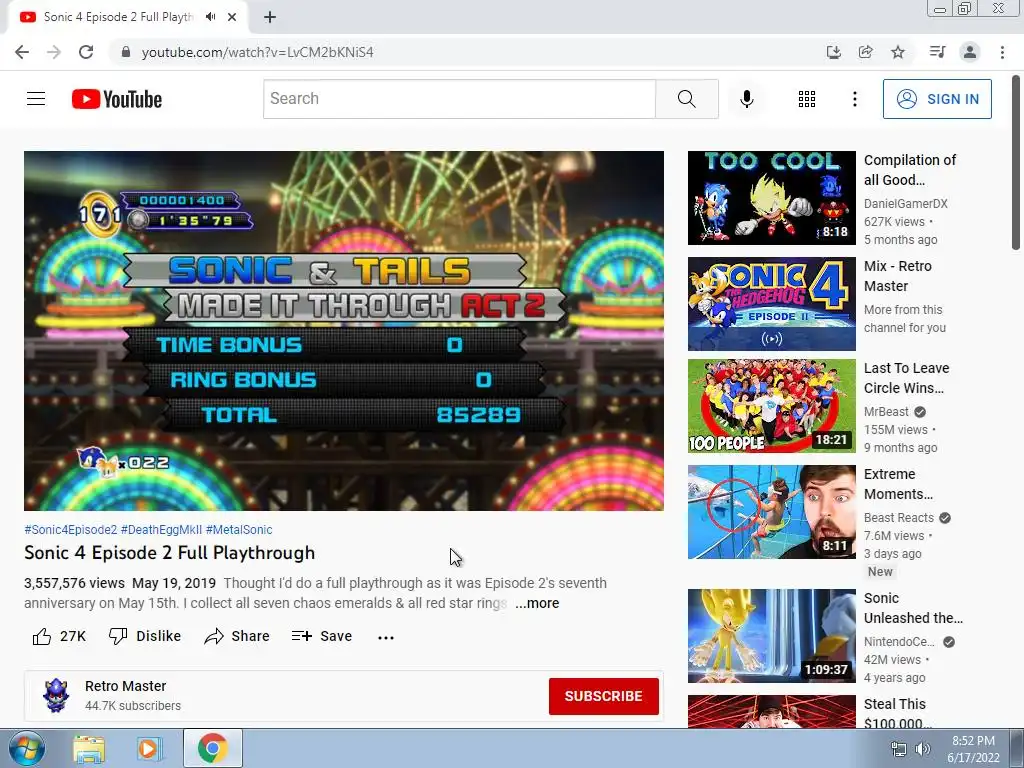
Task: Open 'Extreme Moments...' video thumbnail
Action: (x=771, y=511)
